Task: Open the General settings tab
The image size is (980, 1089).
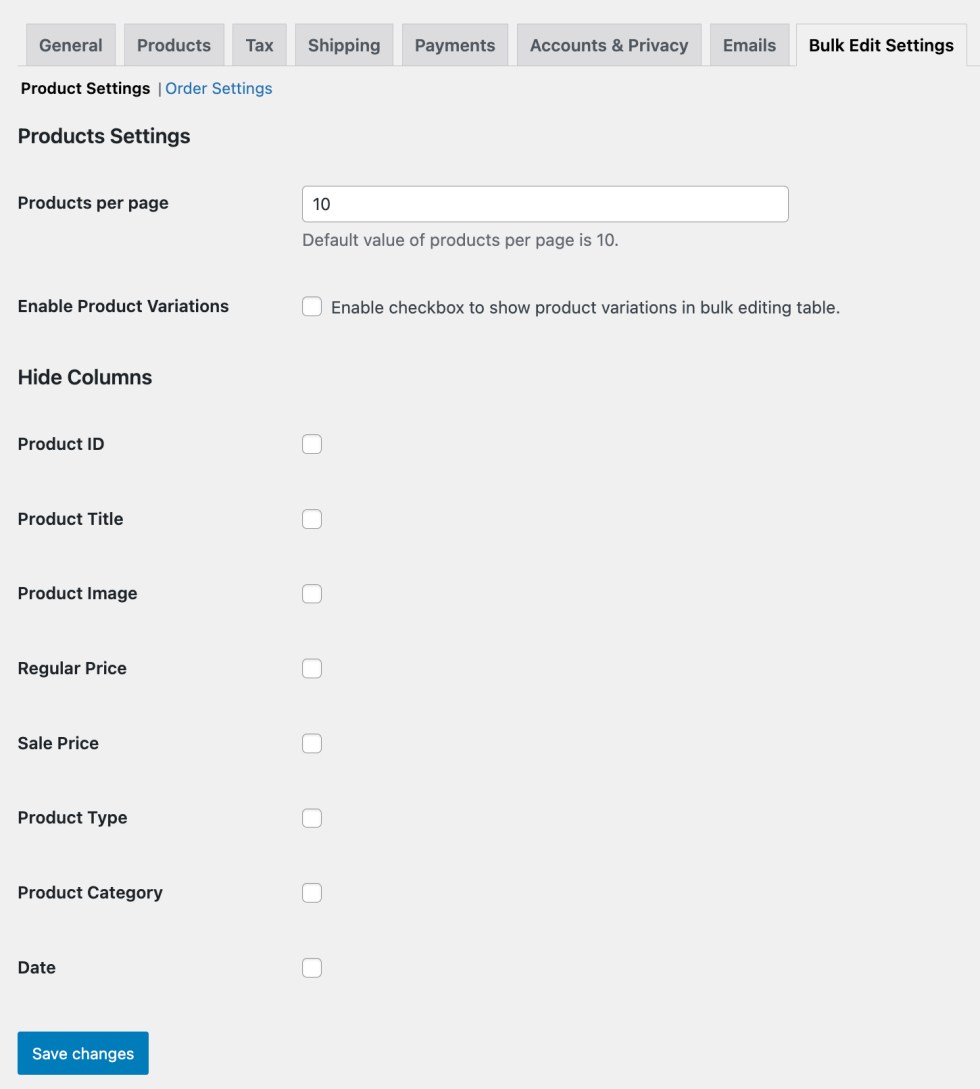Action: point(70,45)
